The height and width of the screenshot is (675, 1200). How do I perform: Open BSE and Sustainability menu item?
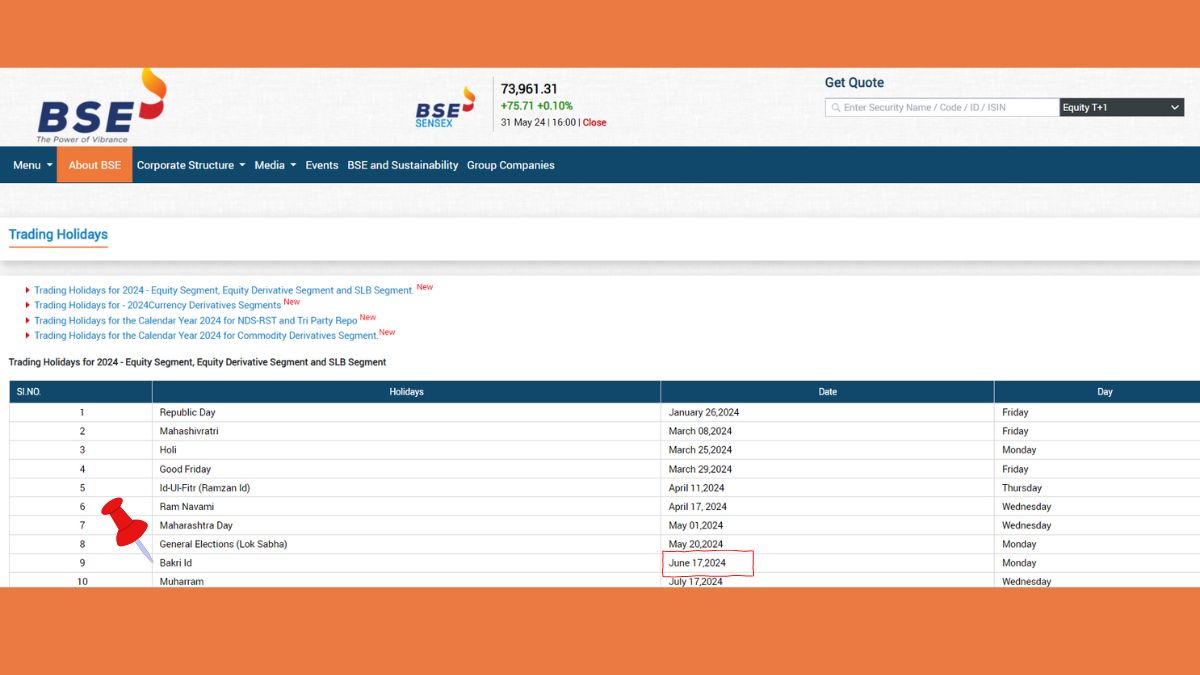coord(402,165)
